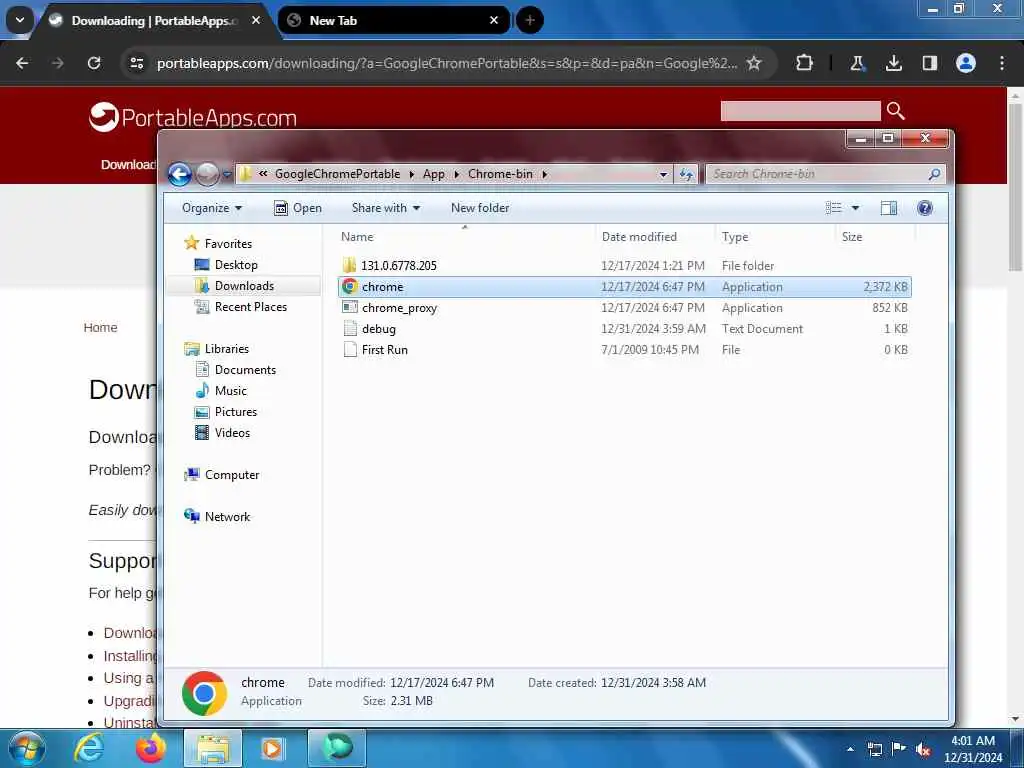Open Chrome Extensions puzzle icon
The height and width of the screenshot is (768, 1024).
click(805, 63)
